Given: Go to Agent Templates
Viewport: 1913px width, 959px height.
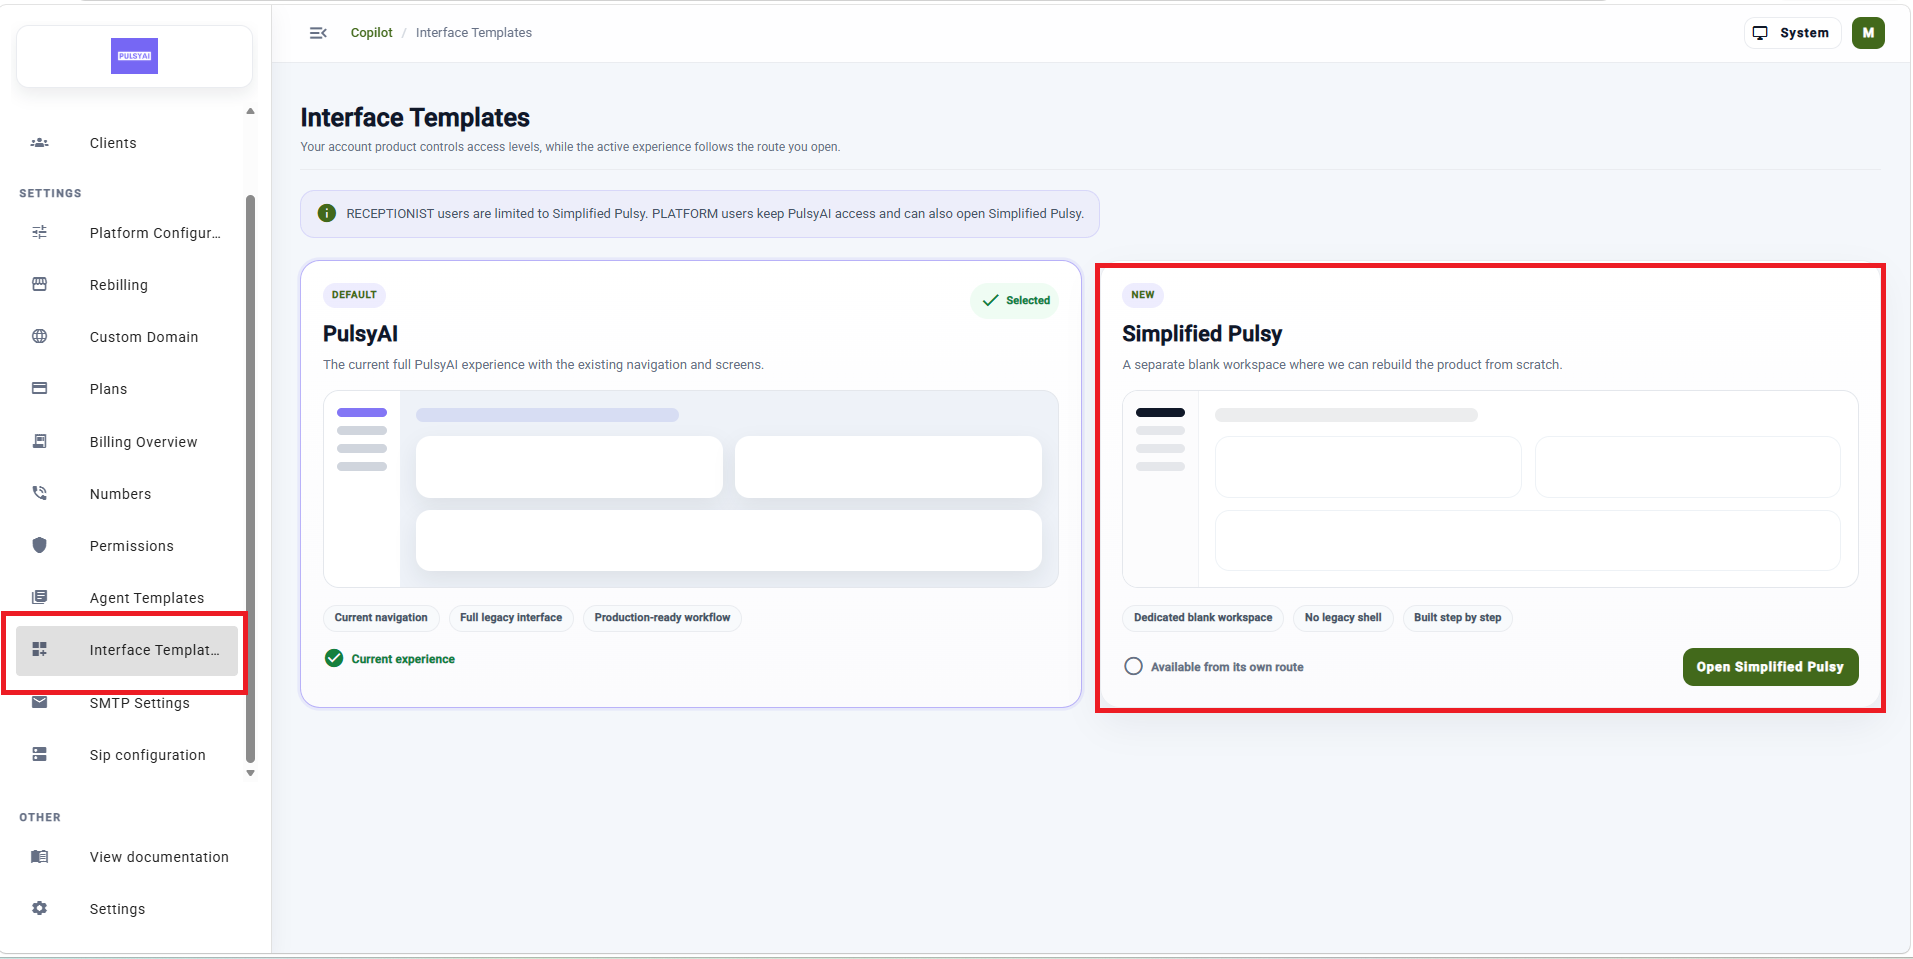Looking at the screenshot, I should pos(127,598).
